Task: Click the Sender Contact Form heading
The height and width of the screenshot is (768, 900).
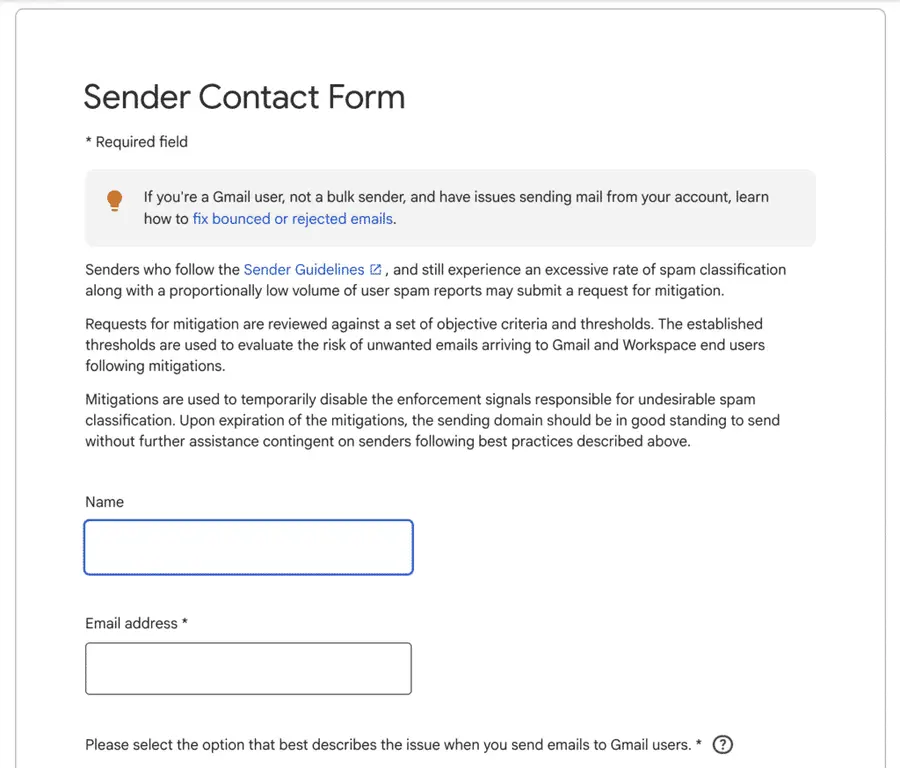Action: (x=243, y=96)
